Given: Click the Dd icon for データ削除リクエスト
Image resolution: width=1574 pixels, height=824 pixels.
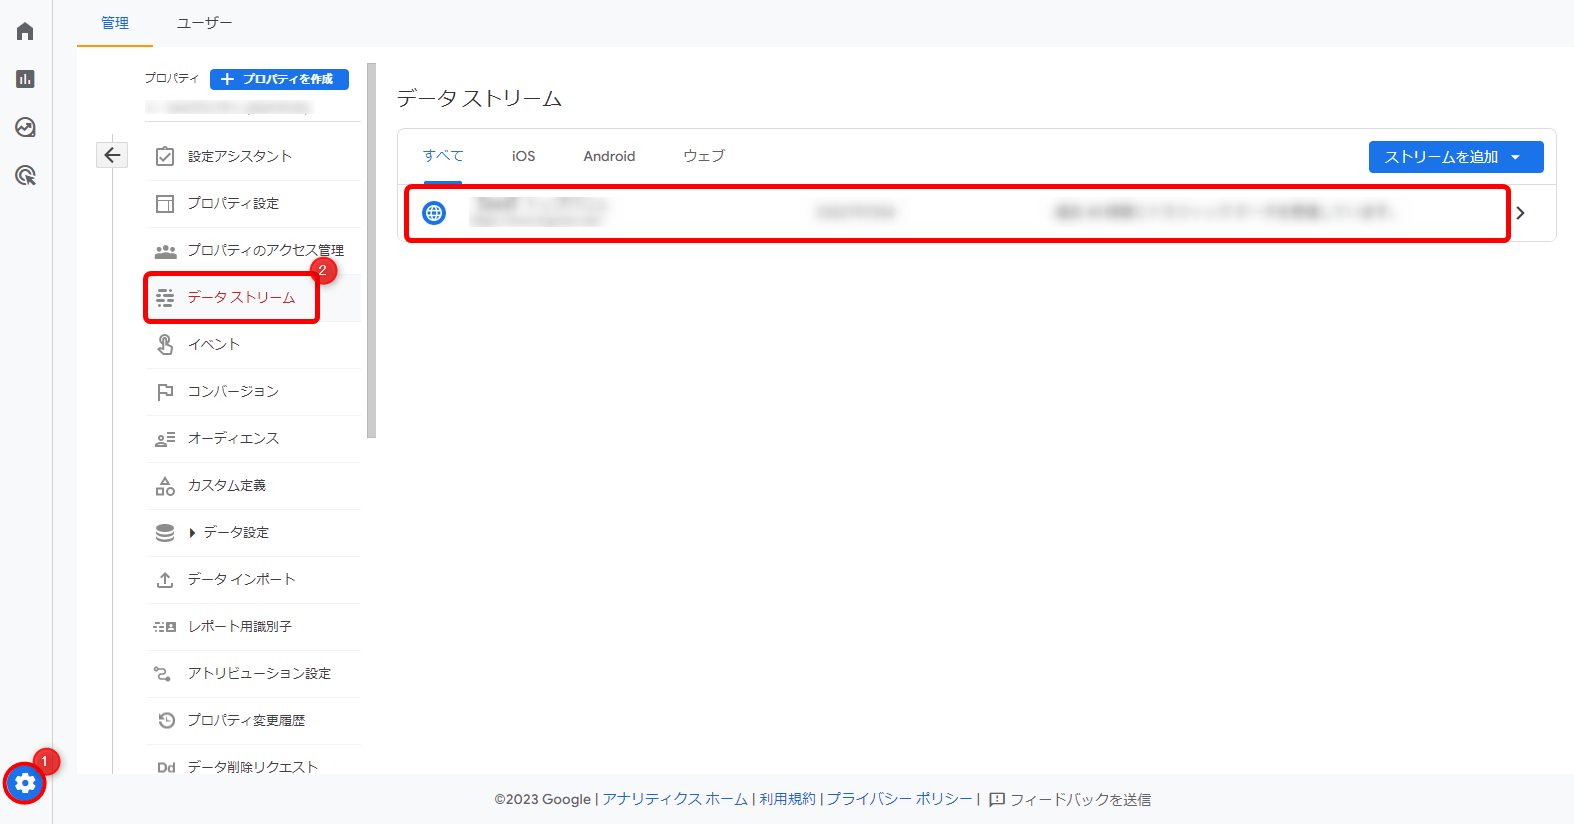Looking at the screenshot, I should click(166, 767).
